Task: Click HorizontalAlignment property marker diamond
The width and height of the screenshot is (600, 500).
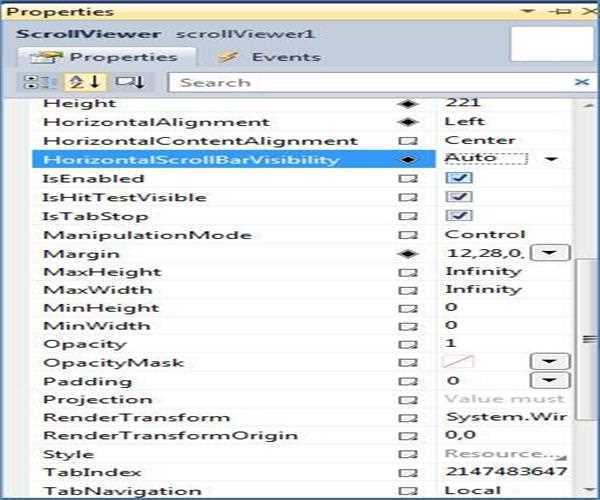Action: click(408, 122)
